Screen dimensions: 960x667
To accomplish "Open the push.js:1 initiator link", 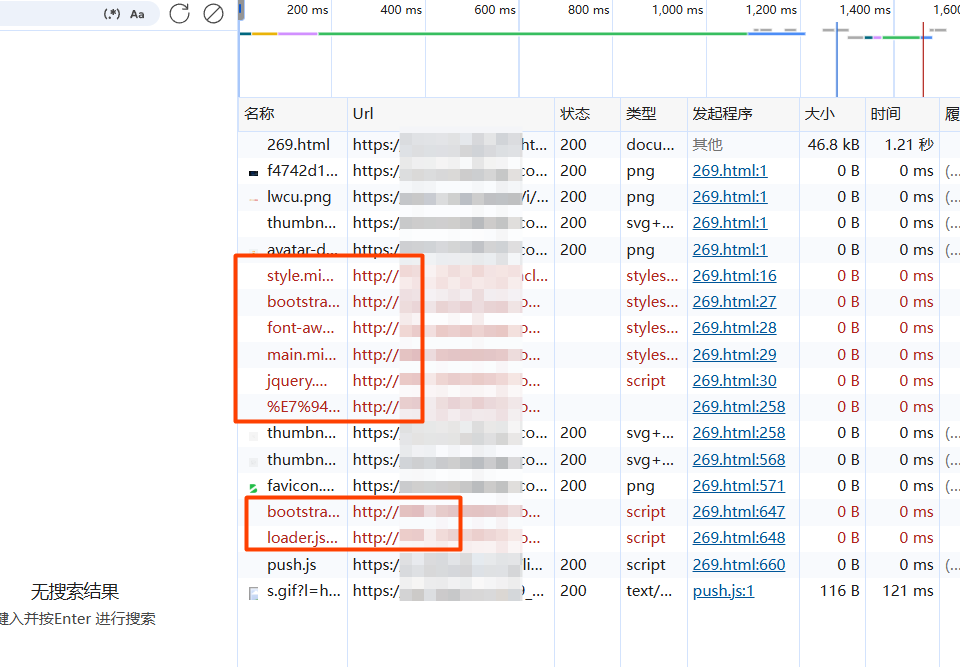I will pyautogui.click(x=723, y=591).
